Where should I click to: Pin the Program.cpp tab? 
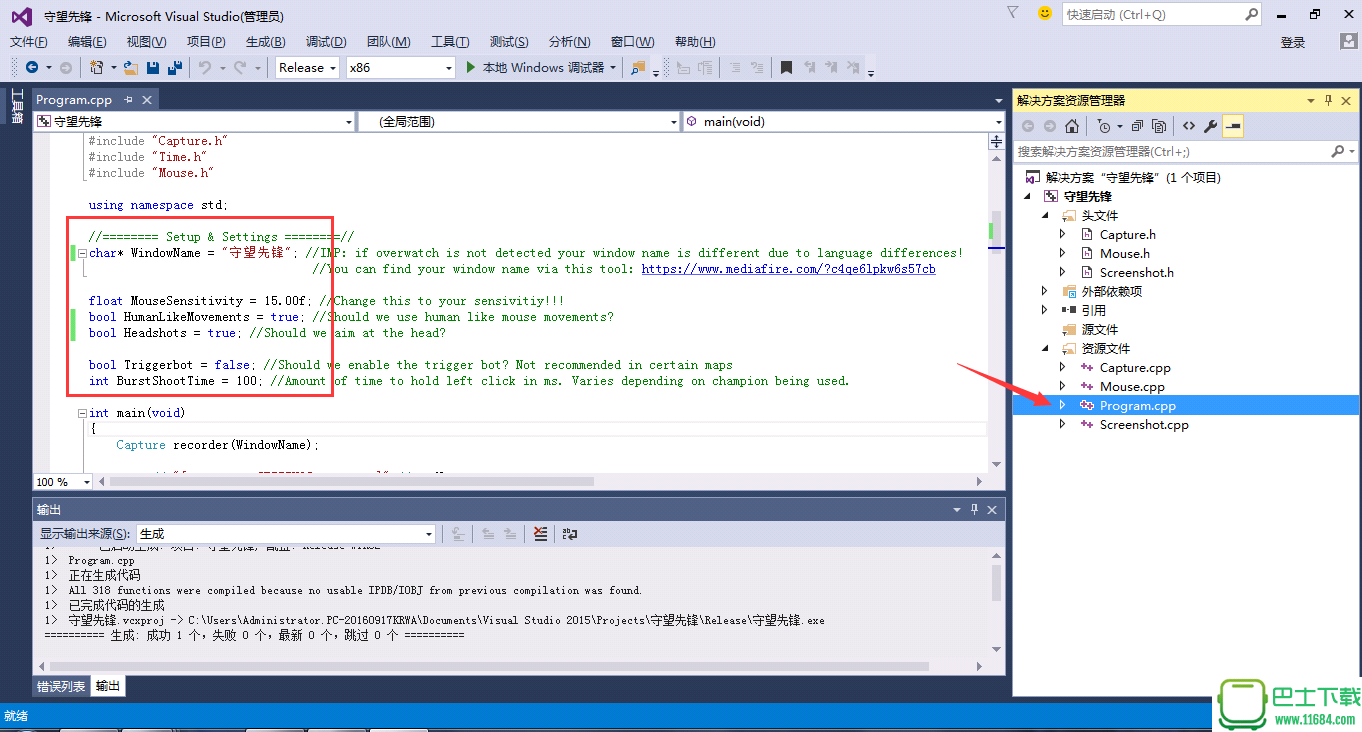pos(129,100)
